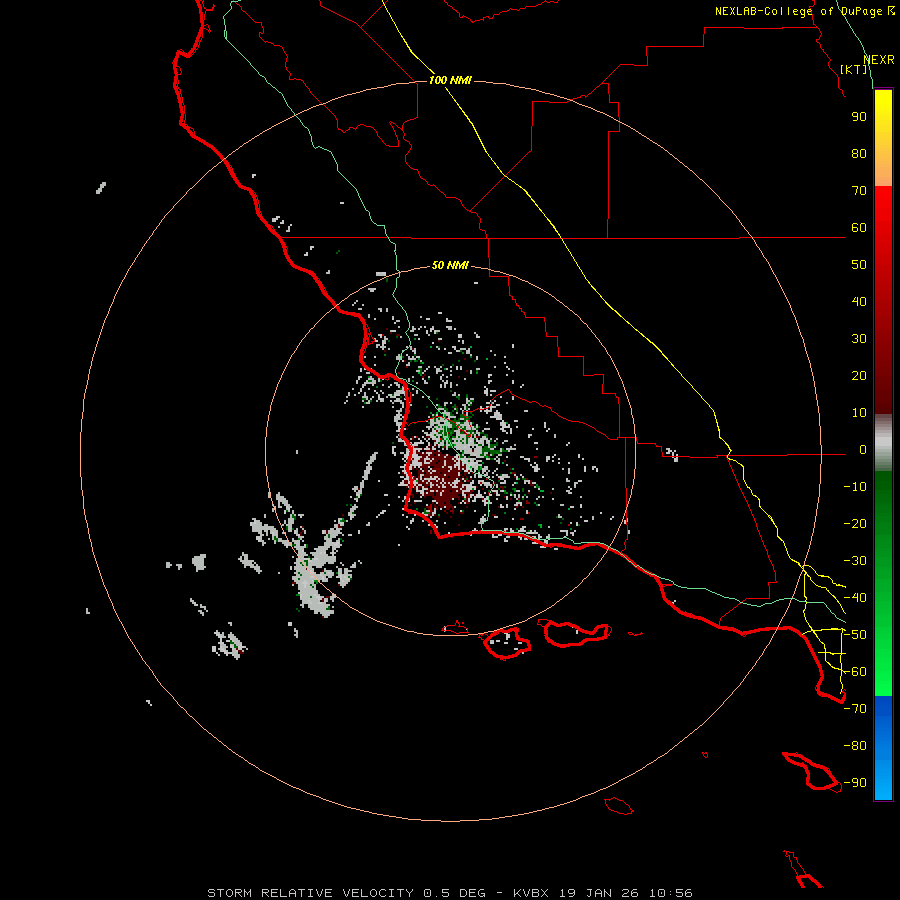Pick the -50 scale label
900x900 pixels.
click(x=855, y=635)
